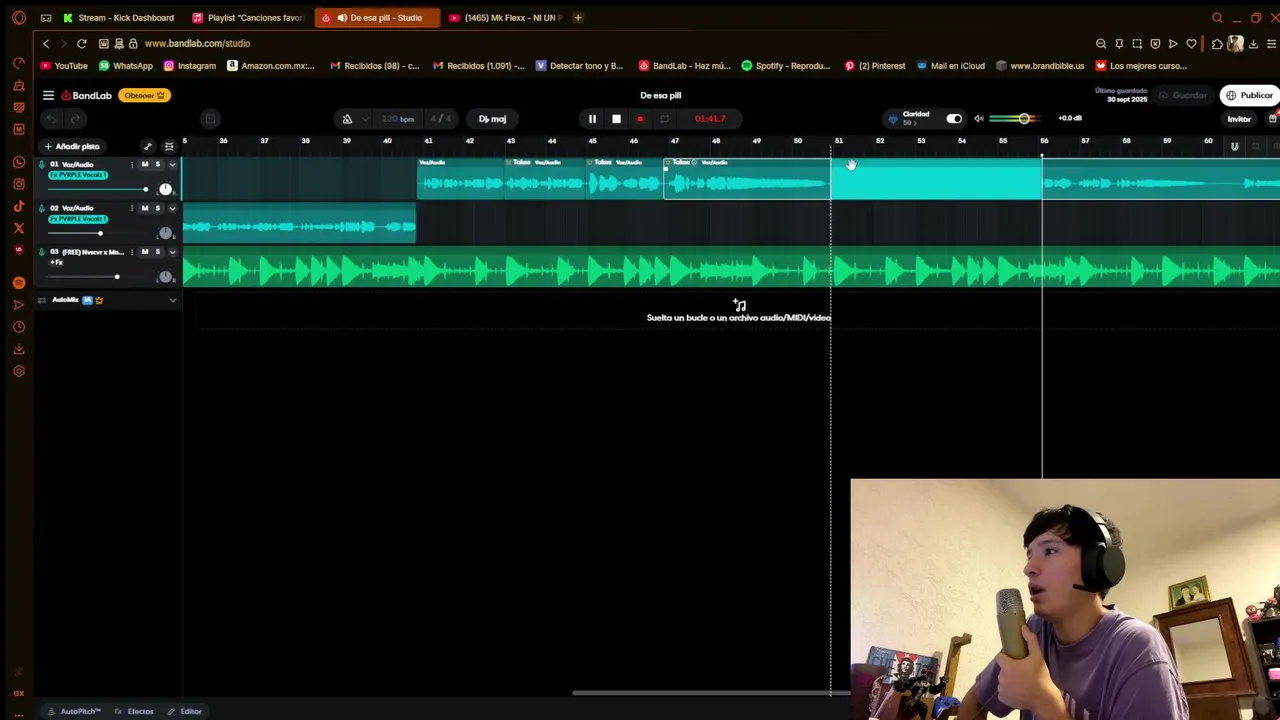Open the Efectos panel
The image size is (1280, 720).
(134, 711)
